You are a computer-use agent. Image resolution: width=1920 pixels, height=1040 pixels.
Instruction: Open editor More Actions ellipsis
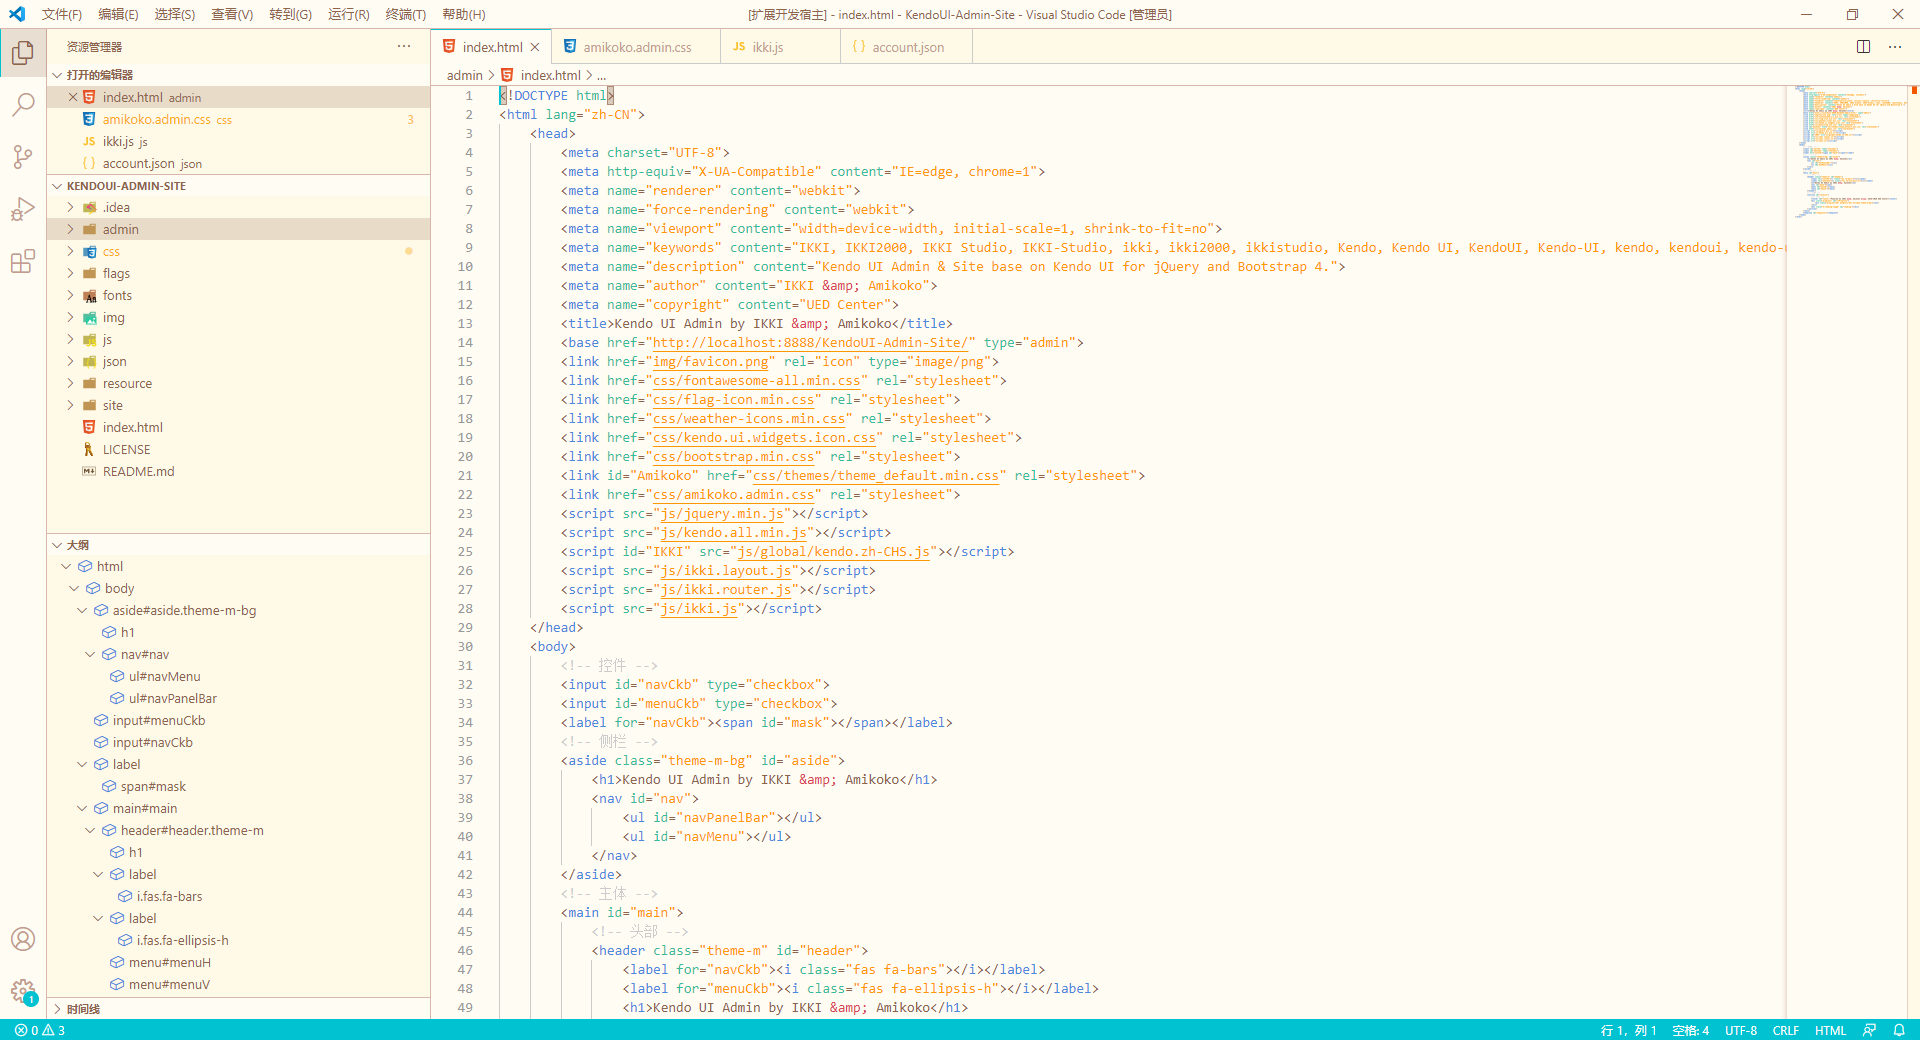tap(1895, 47)
